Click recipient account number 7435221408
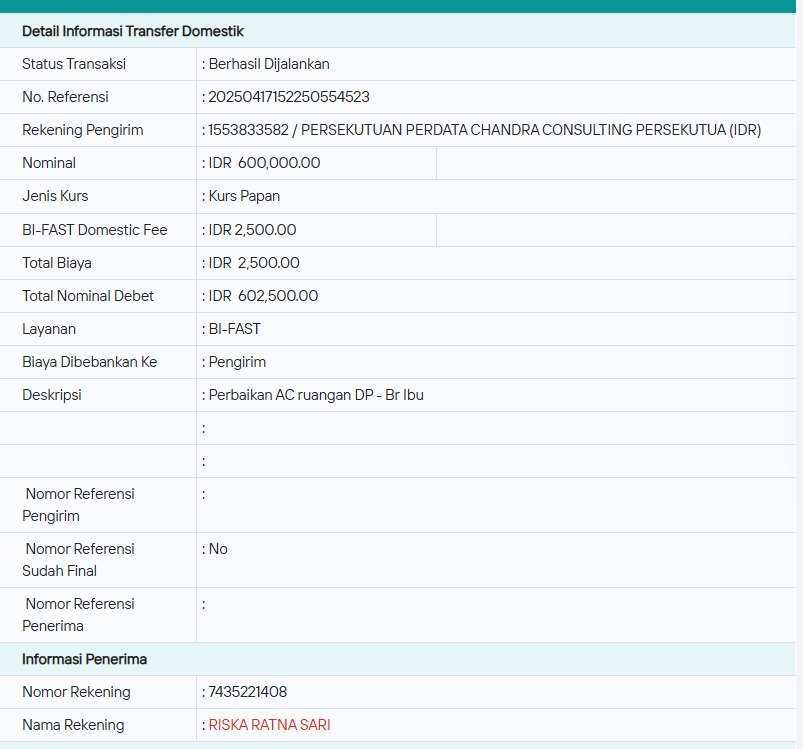803x749 pixels. [x=248, y=692]
